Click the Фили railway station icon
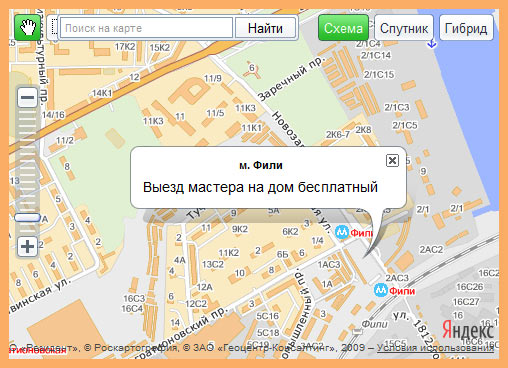Image resolution: width=508 pixels, height=368 pixels. [357, 331]
